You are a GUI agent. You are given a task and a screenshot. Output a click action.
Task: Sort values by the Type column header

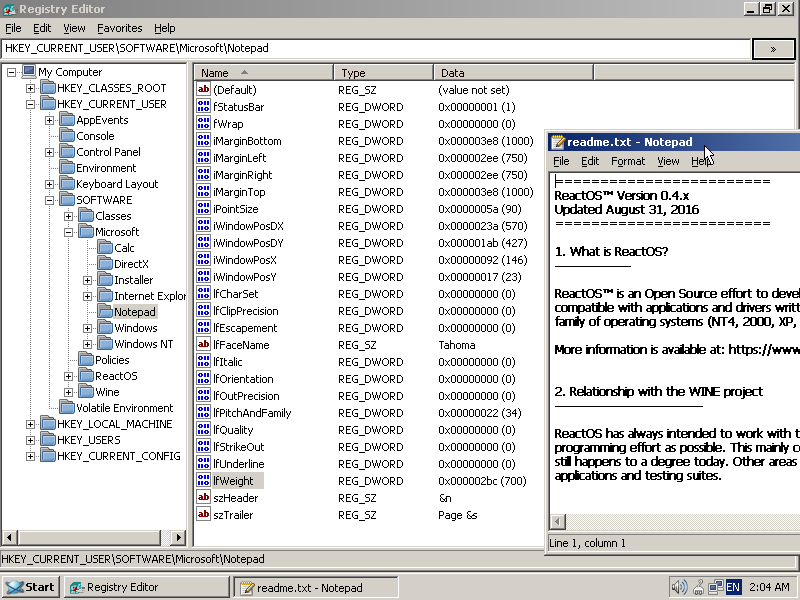point(383,73)
